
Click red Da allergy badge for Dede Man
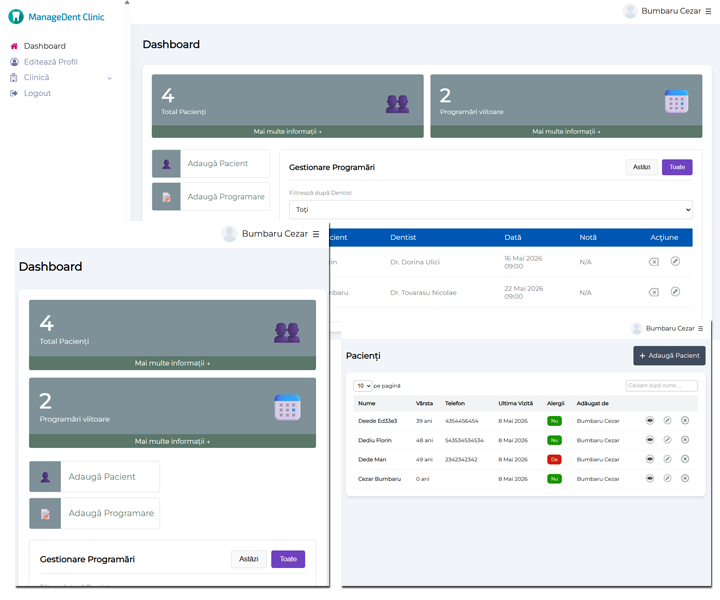554,460
